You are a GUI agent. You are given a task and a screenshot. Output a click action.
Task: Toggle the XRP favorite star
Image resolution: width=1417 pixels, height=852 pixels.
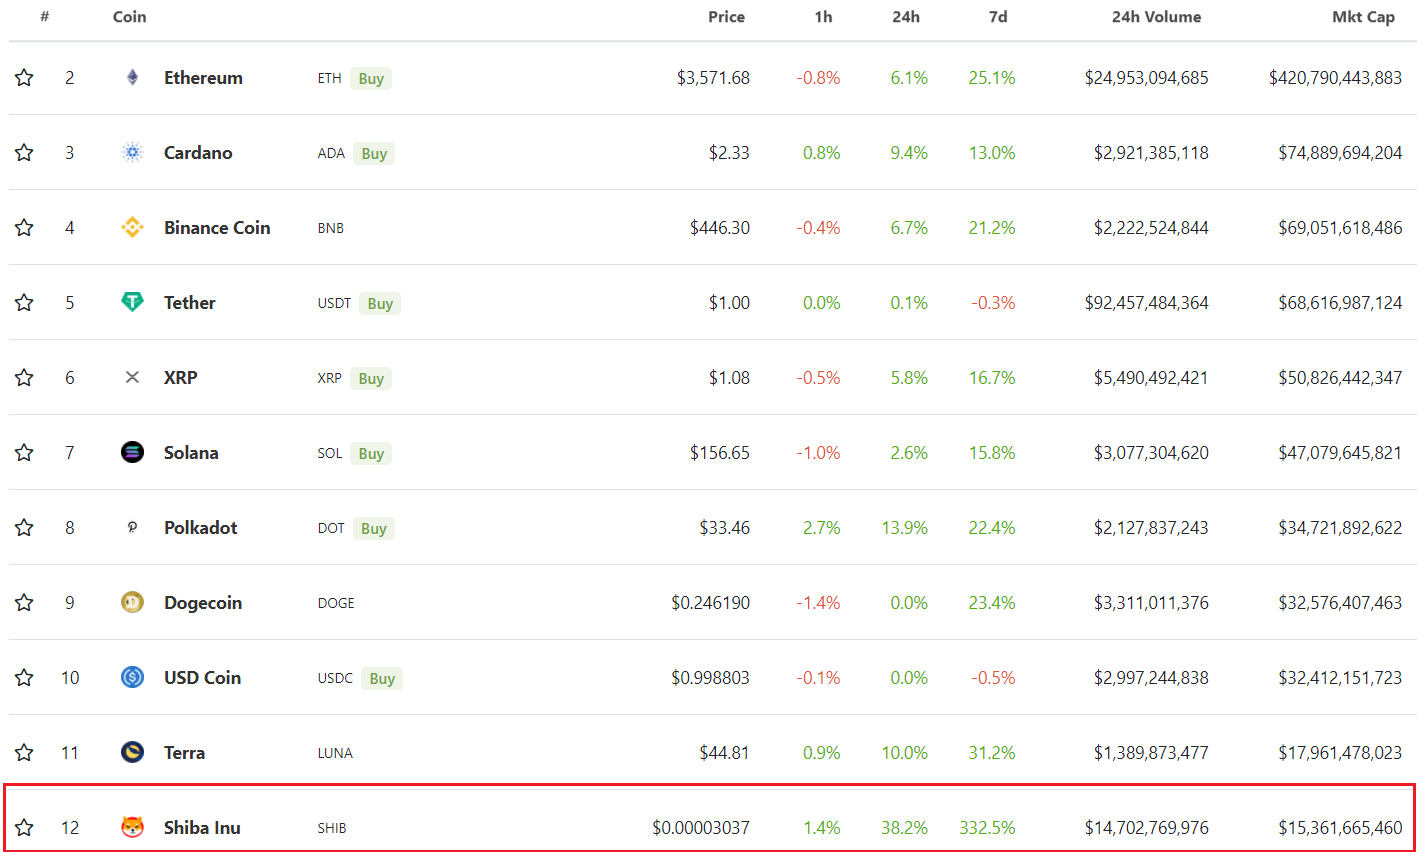[x=24, y=378]
